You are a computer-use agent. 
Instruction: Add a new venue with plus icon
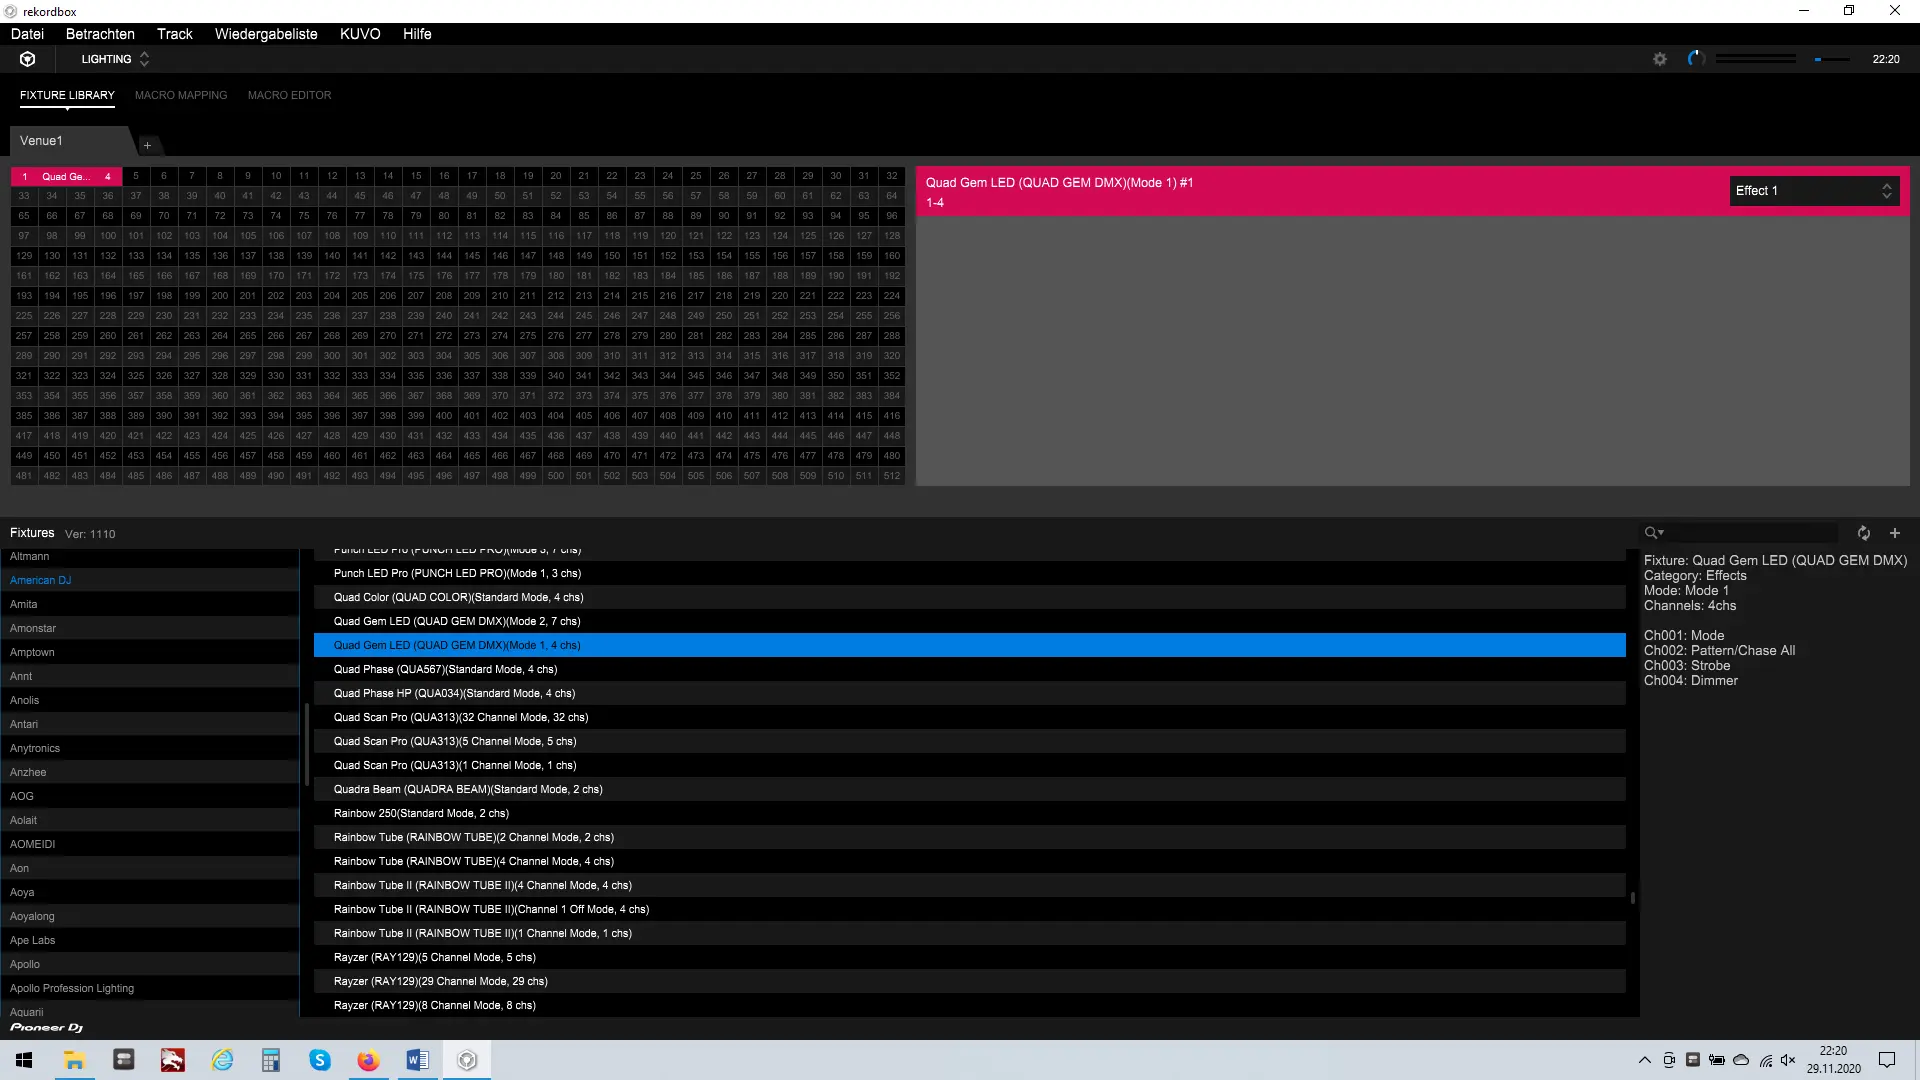[147, 146]
